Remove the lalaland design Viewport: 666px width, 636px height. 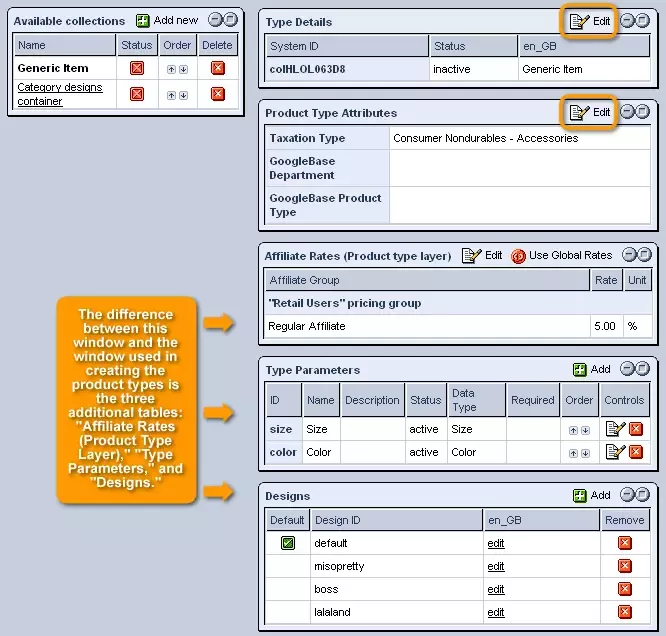tap(625, 612)
